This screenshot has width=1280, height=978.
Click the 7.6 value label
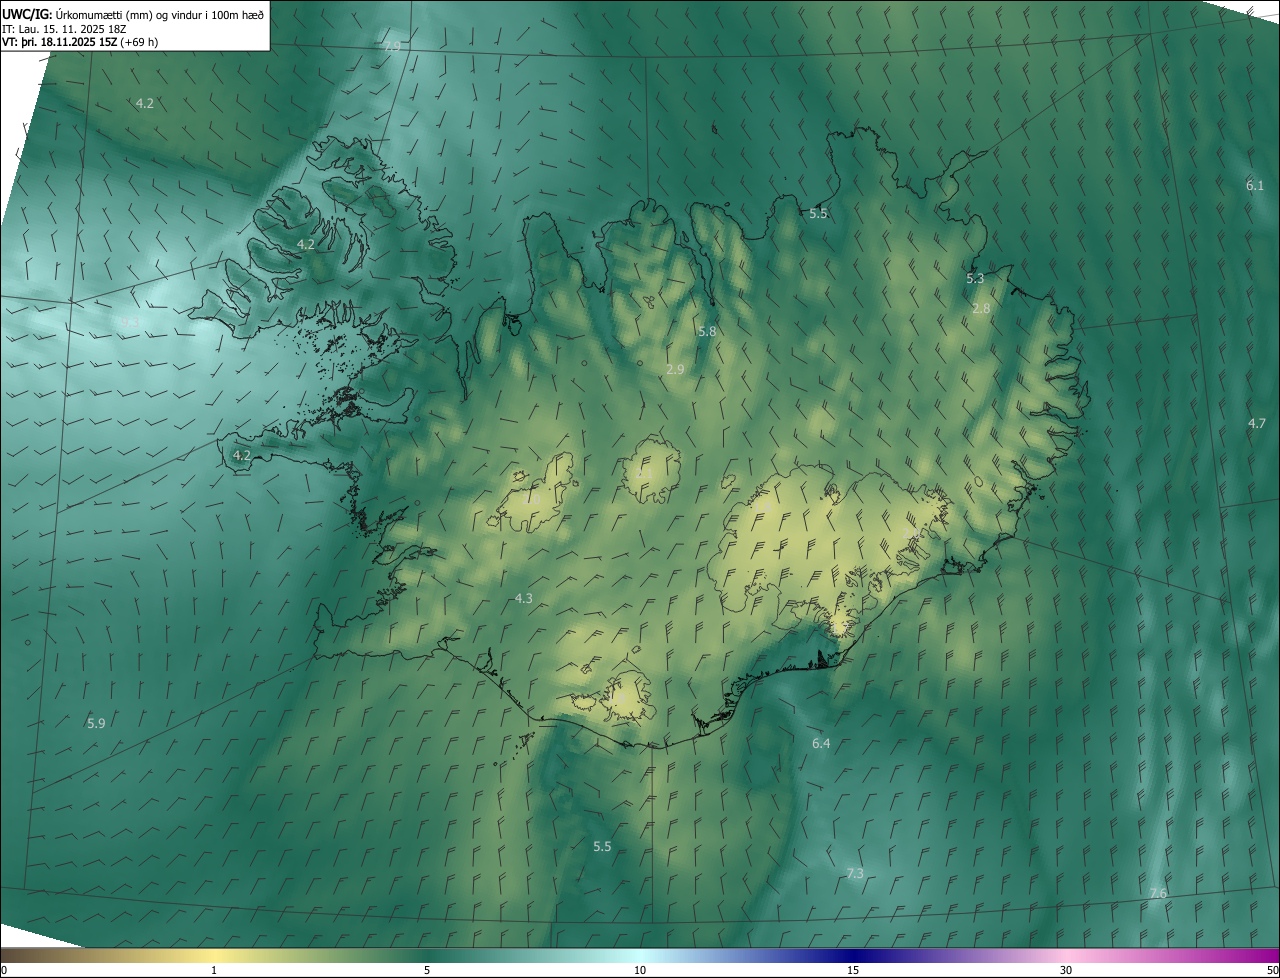pos(1158,892)
